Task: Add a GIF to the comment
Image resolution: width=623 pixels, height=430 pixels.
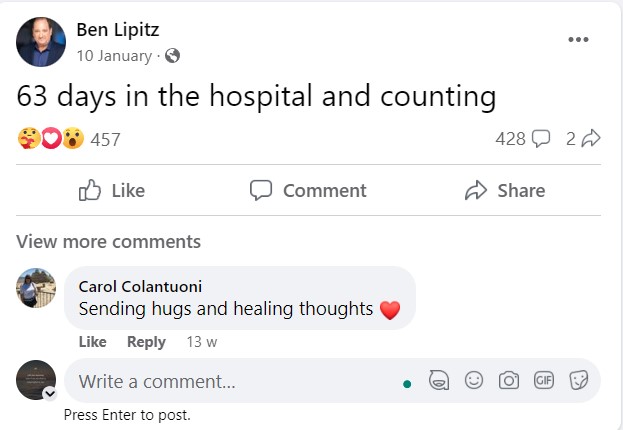Action: point(543,381)
